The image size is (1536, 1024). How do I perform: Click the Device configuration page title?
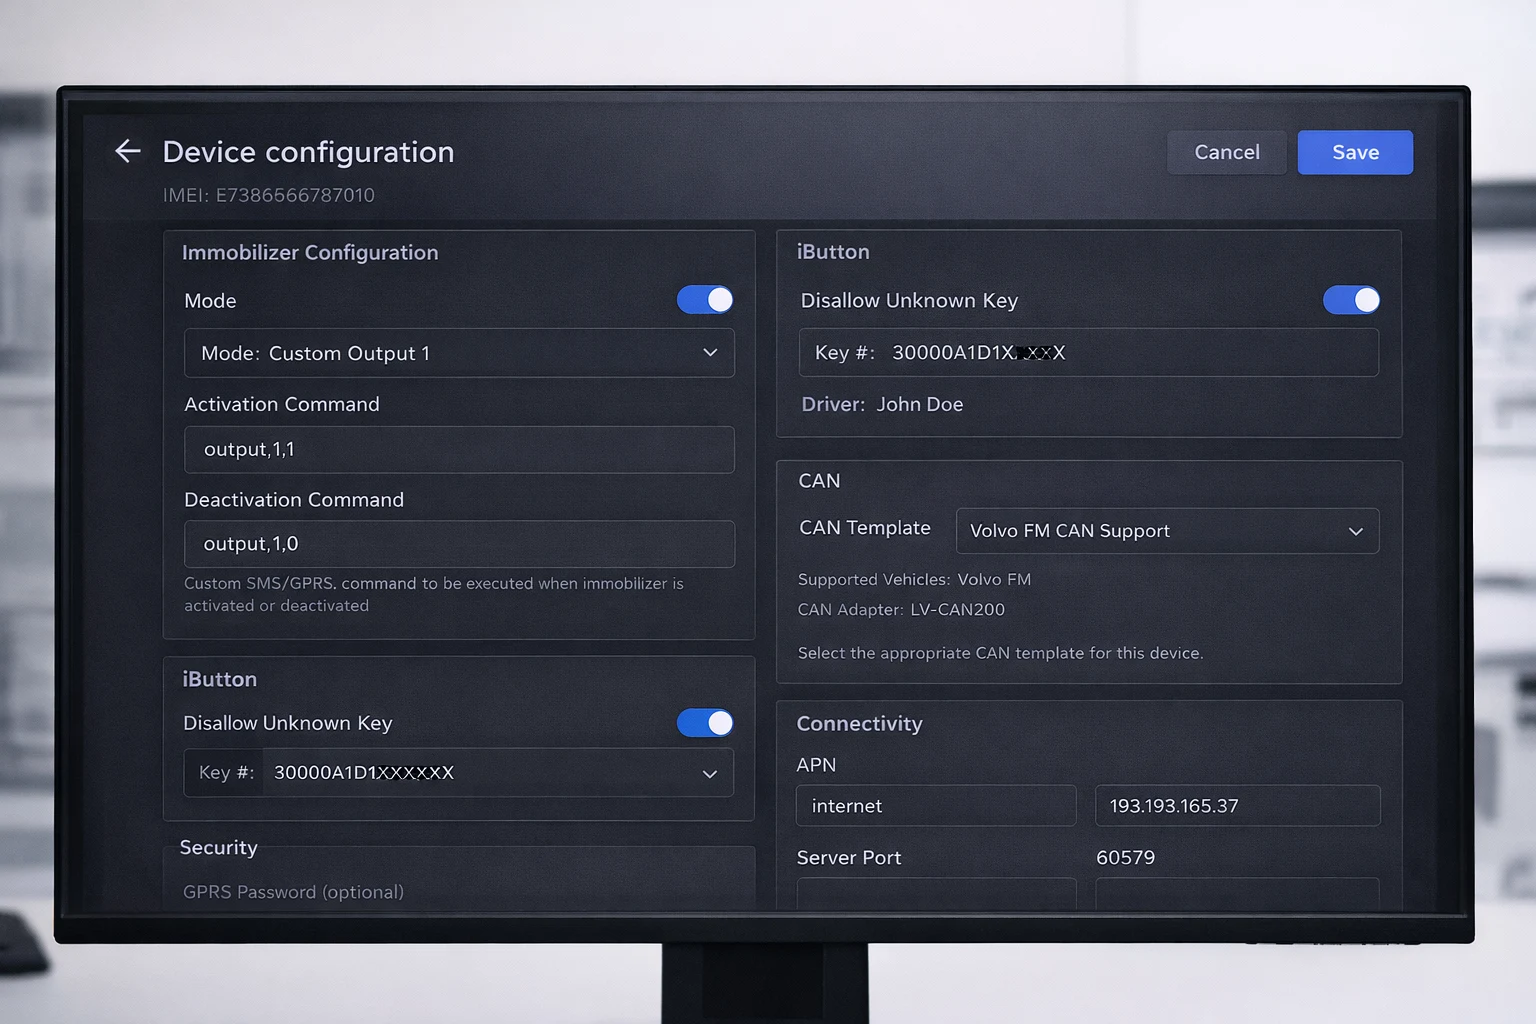point(308,152)
